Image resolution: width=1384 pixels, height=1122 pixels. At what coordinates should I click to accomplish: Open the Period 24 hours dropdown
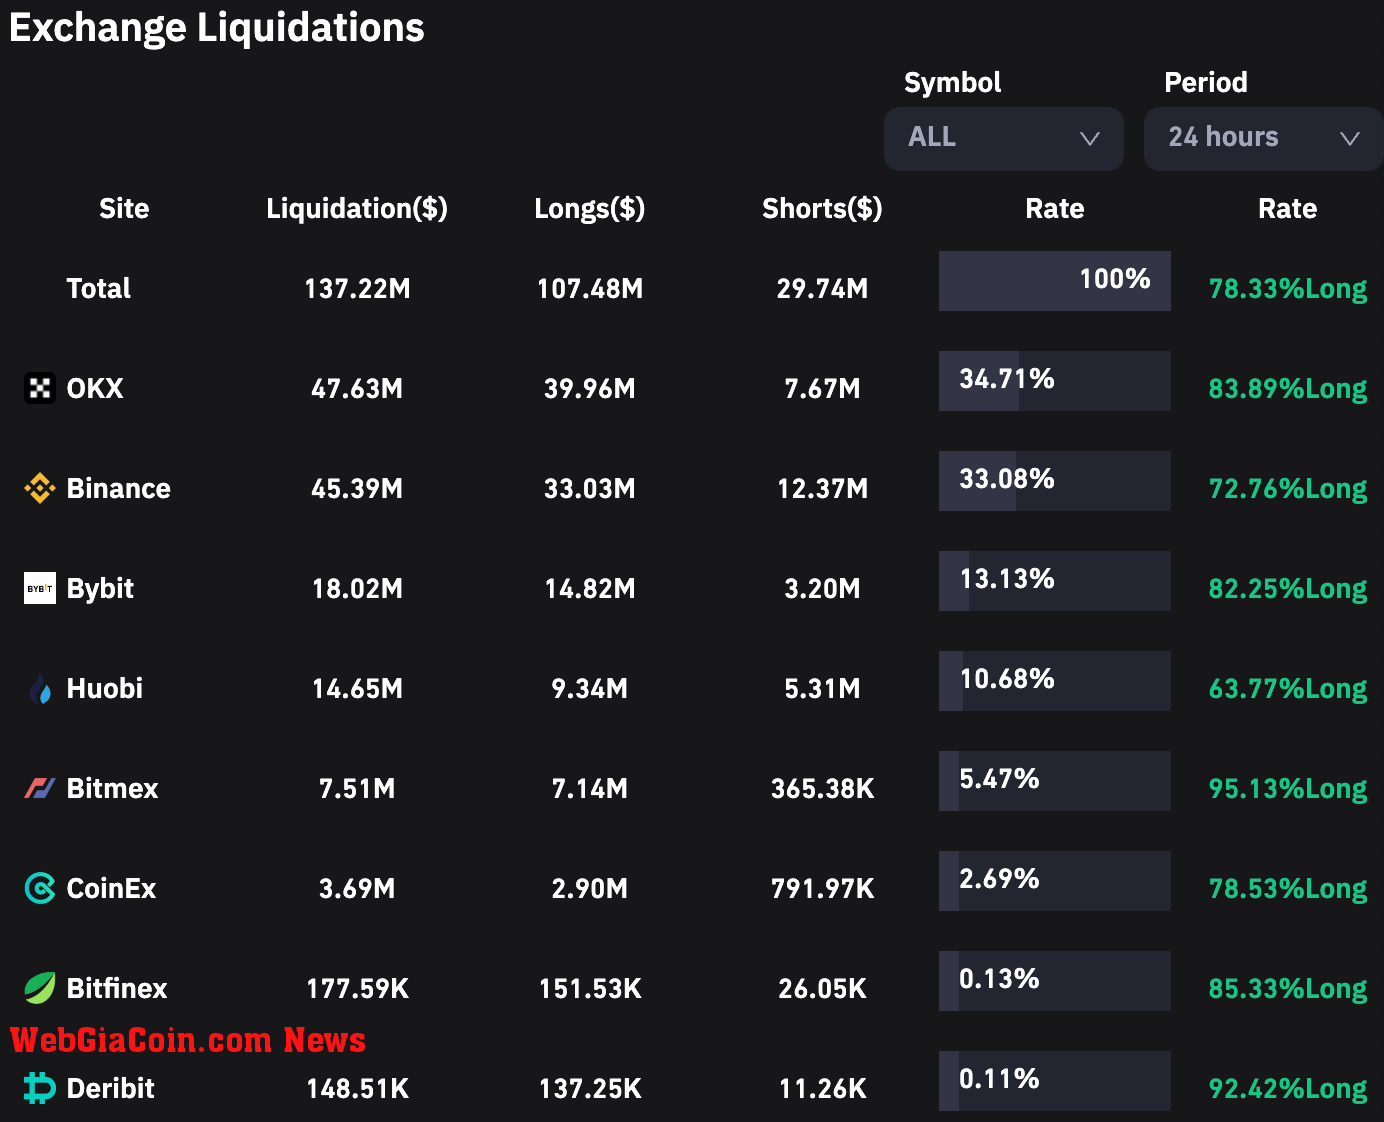pos(1263,138)
